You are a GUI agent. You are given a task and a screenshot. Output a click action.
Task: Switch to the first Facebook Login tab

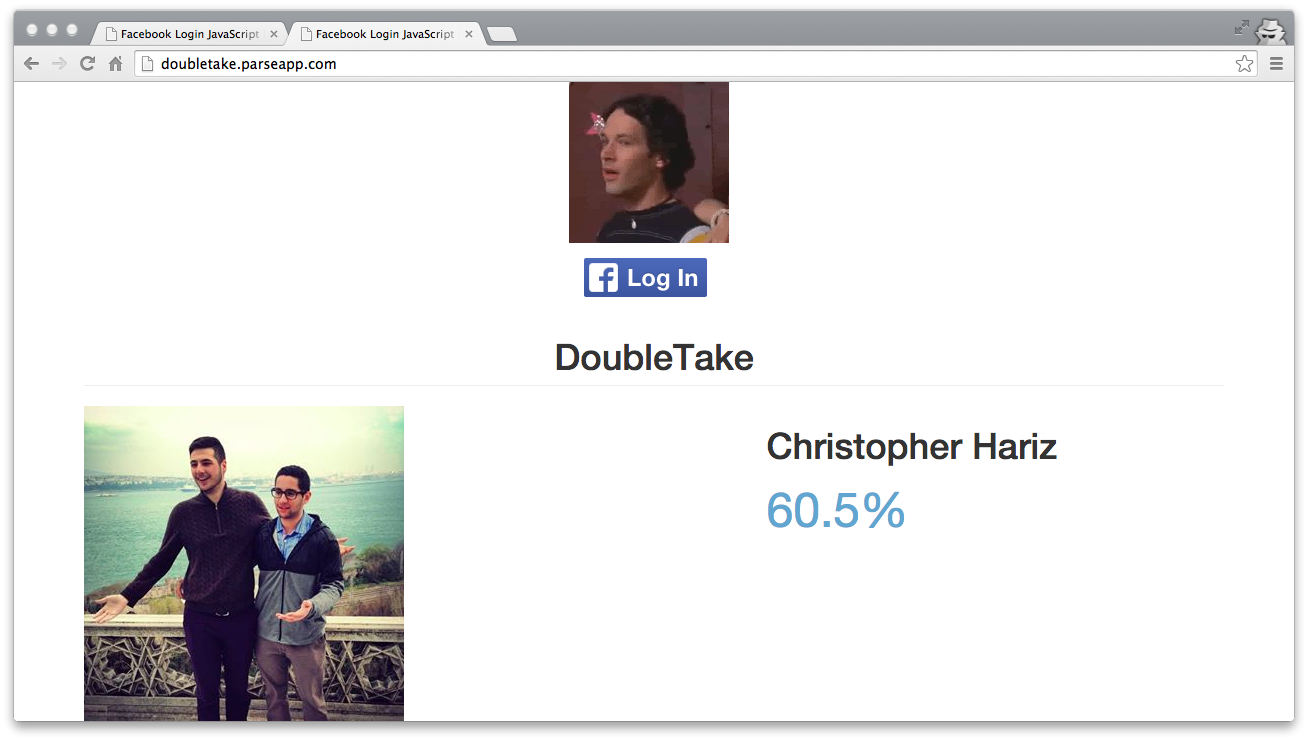point(188,34)
